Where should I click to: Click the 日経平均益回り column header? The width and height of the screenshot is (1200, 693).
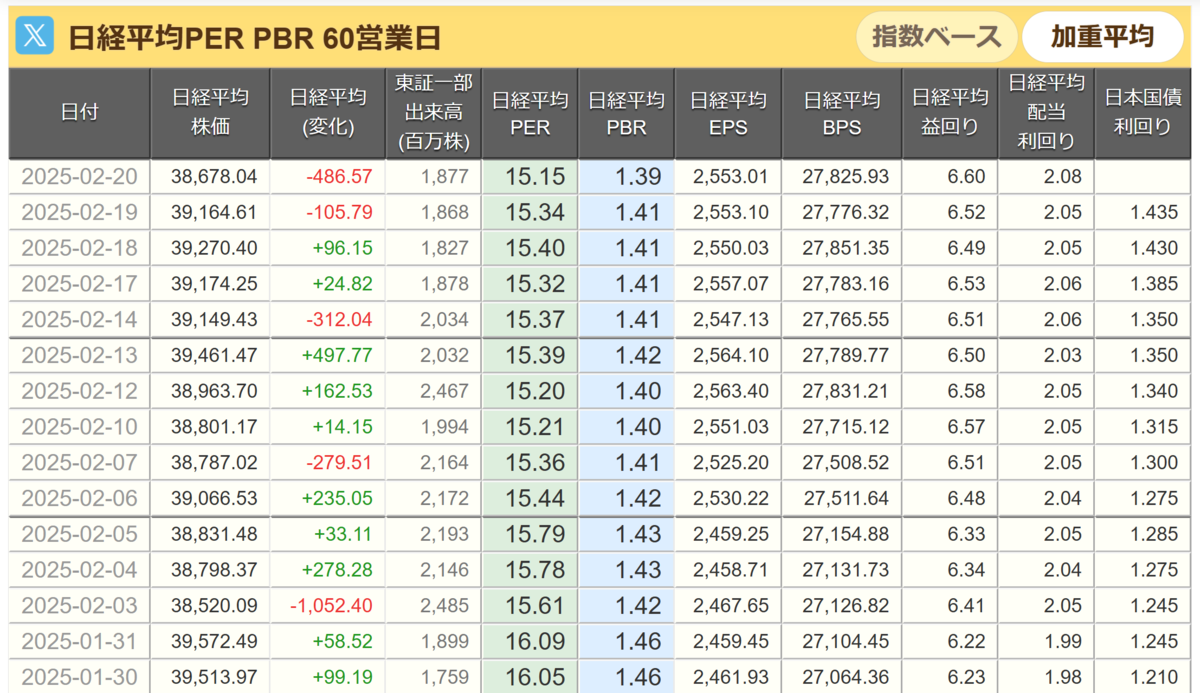[x=950, y=113]
